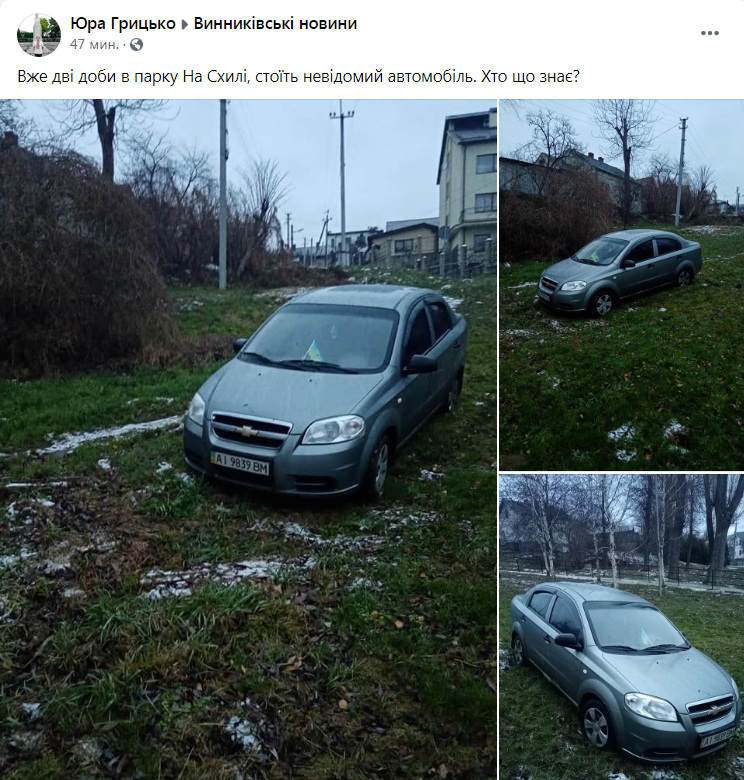Click the Ukrainian flag behind large photo's windshield
Viewport: 744px width, 780px height.
point(313,351)
